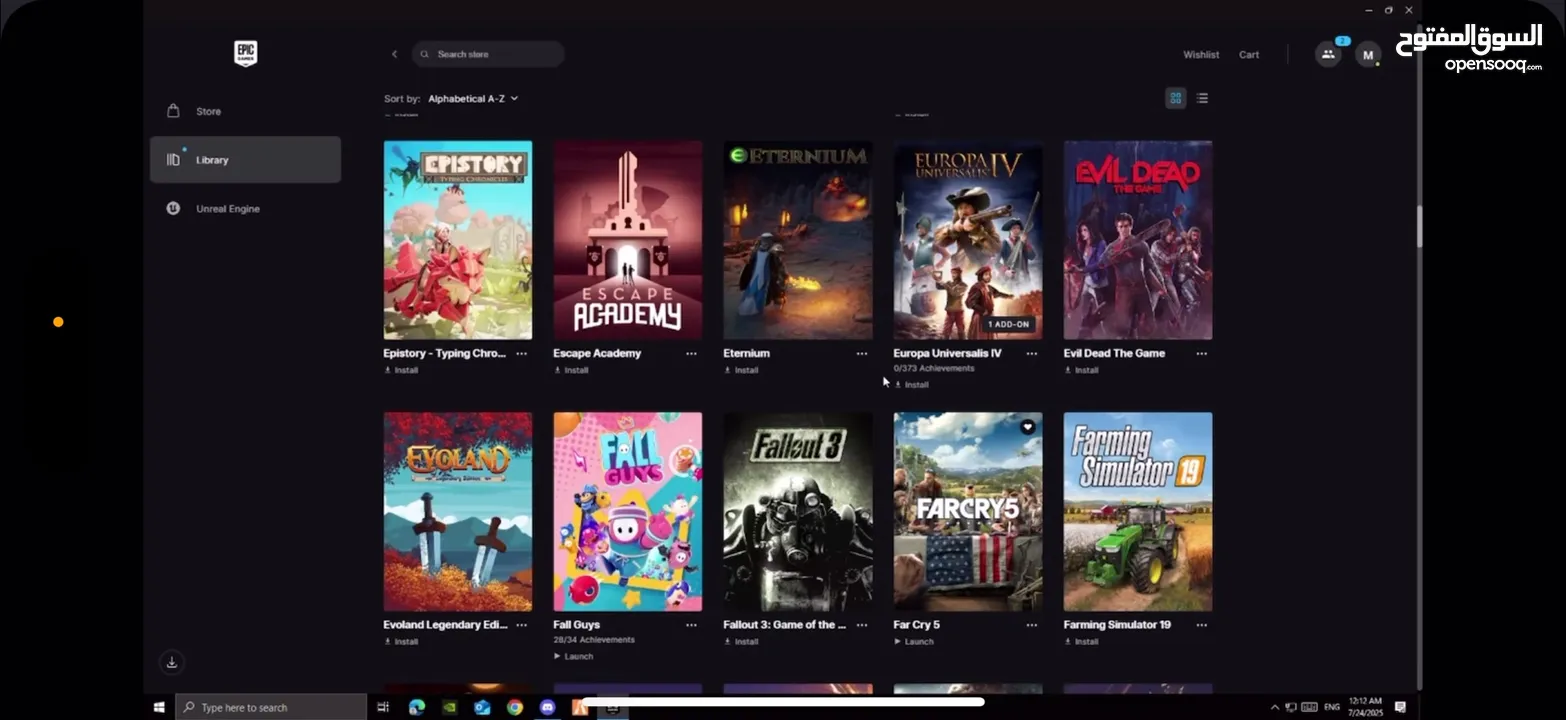
Task: Open the notification center icon
Action: (1400, 707)
